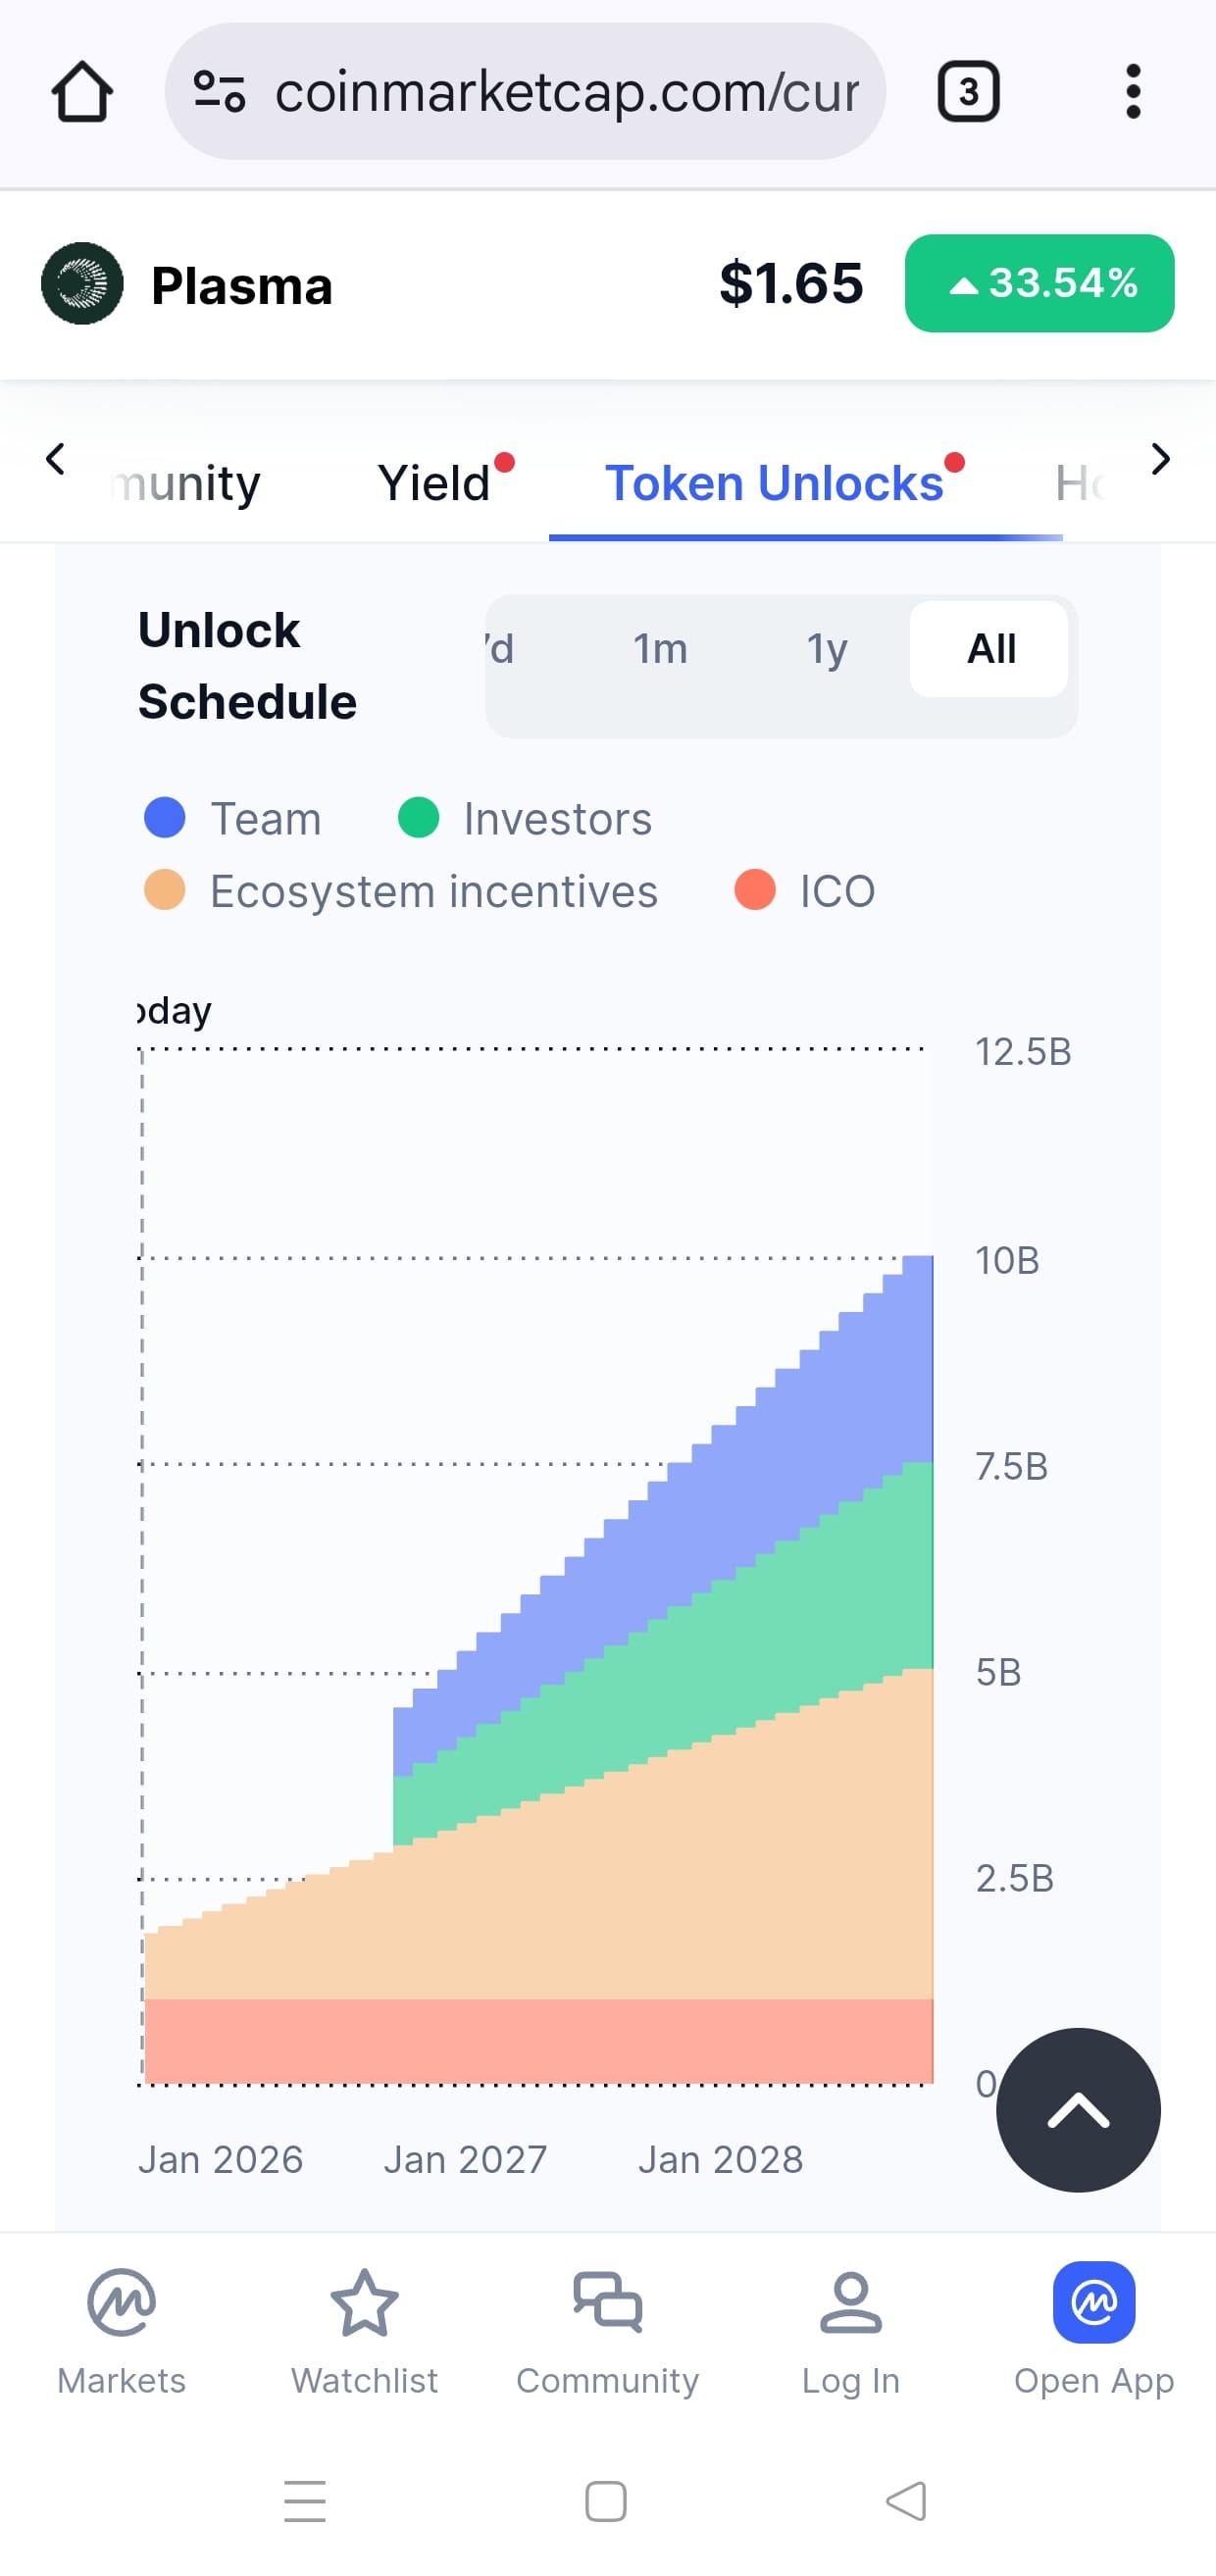
Task: Switch to the Yield tab
Action: click(435, 483)
